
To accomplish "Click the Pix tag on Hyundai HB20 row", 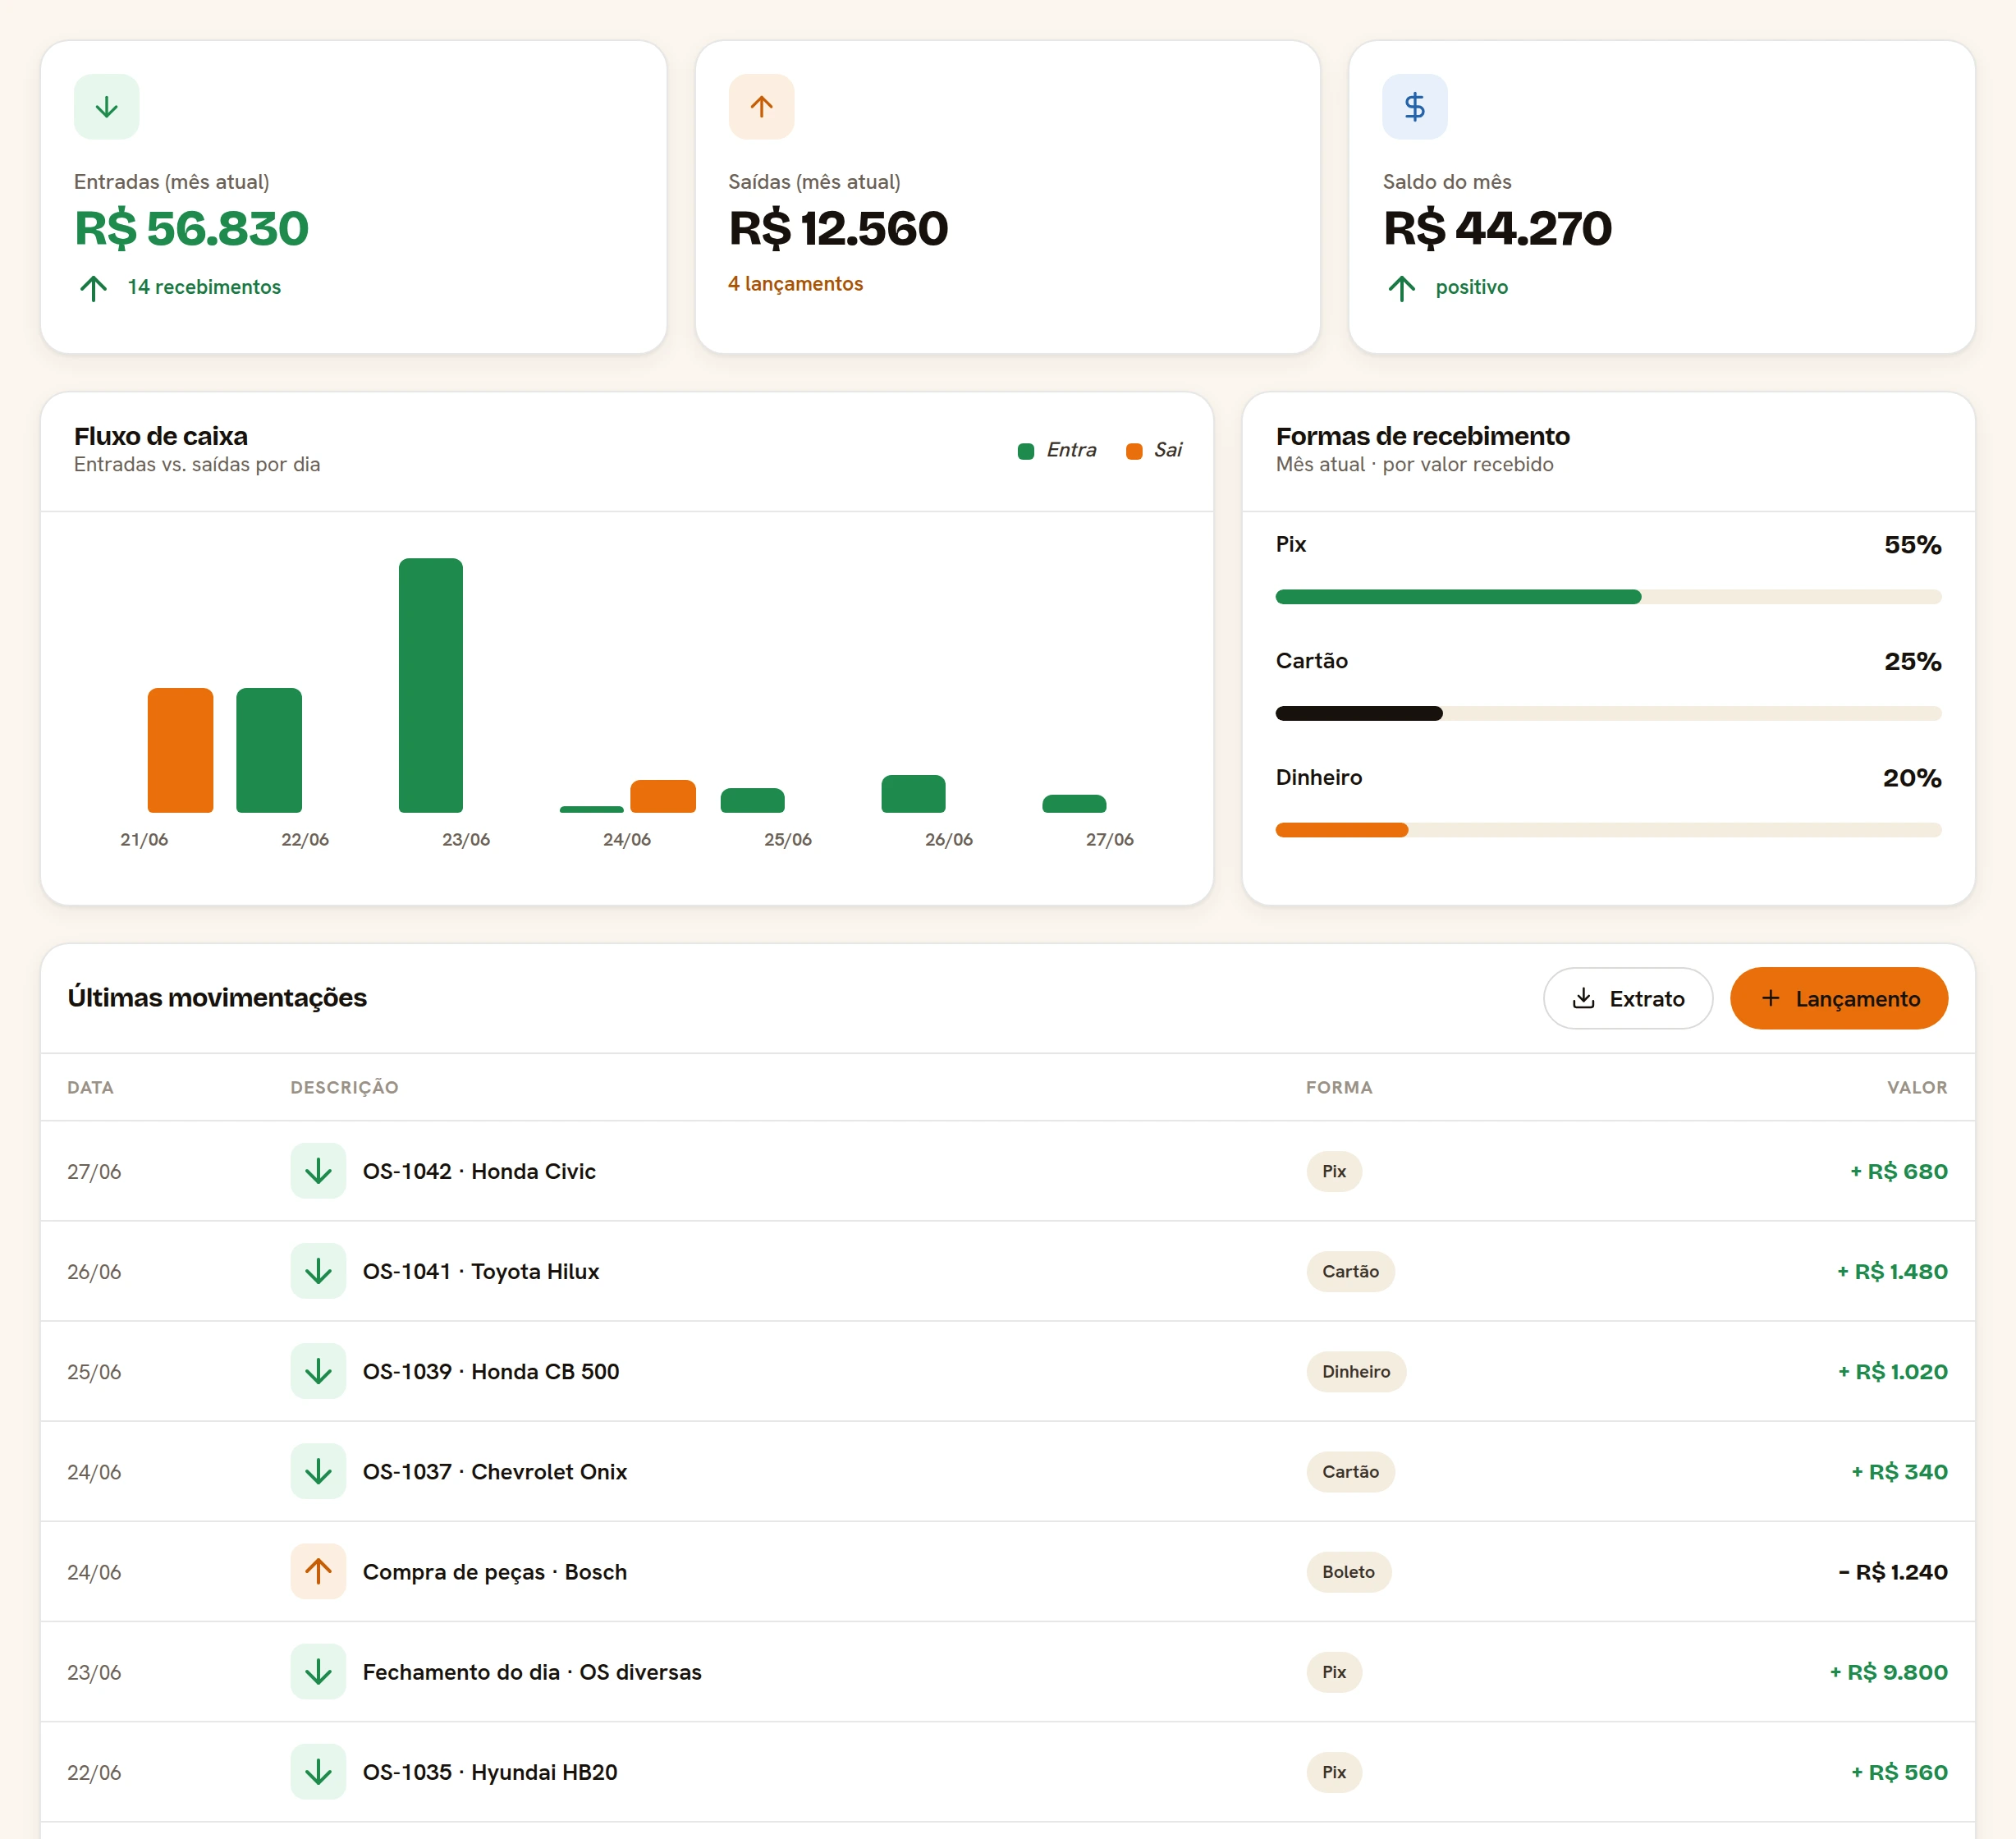I will 1334,1771.
